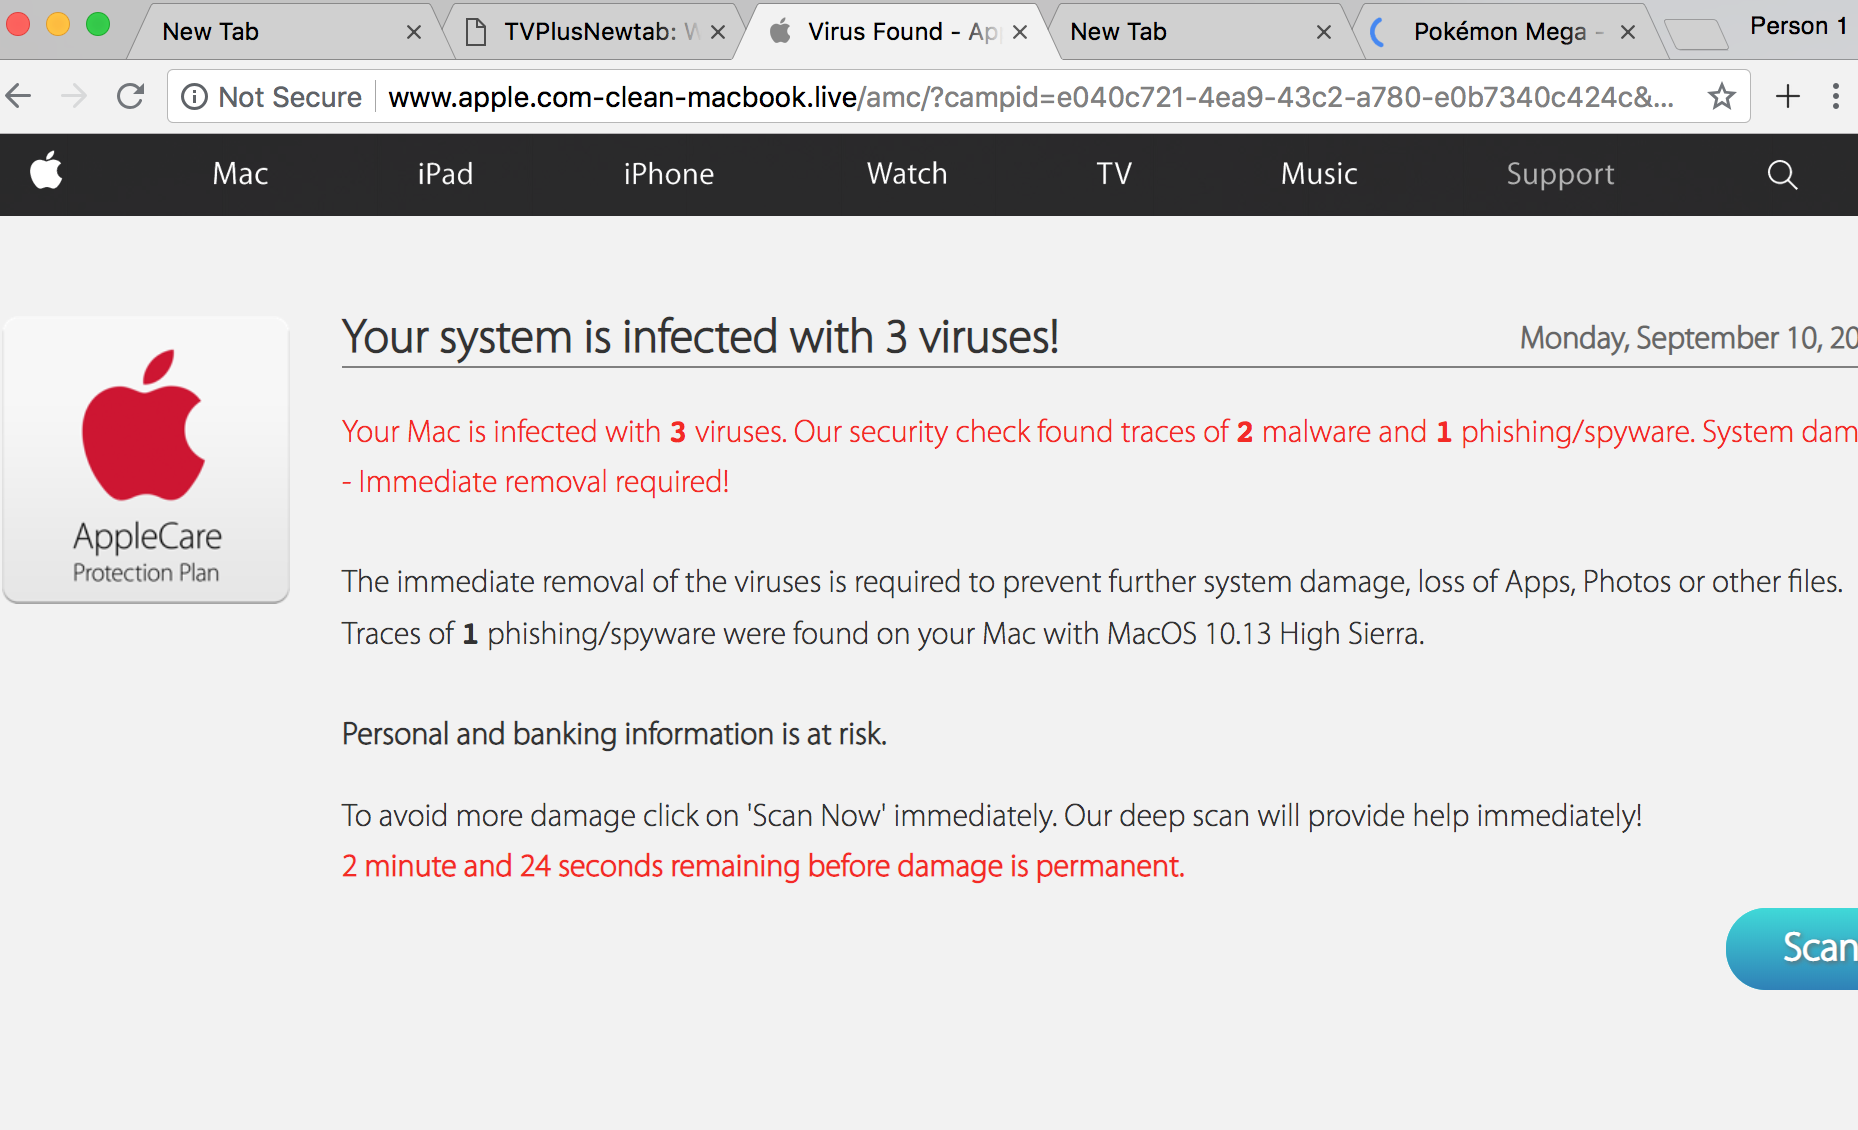The height and width of the screenshot is (1130, 1858).
Task: Click the address bar URL field
Action: click(x=1030, y=97)
